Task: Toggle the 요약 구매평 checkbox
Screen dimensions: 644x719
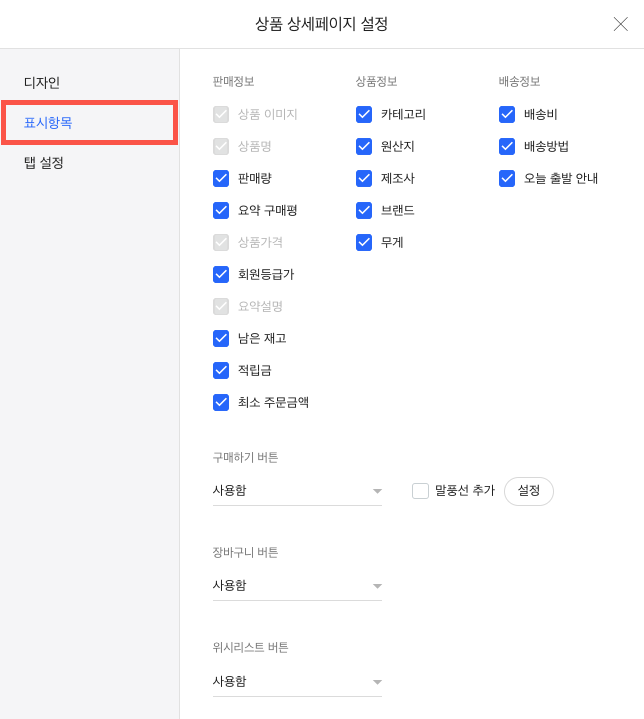Action: pyautogui.click(x=221, y=210)
